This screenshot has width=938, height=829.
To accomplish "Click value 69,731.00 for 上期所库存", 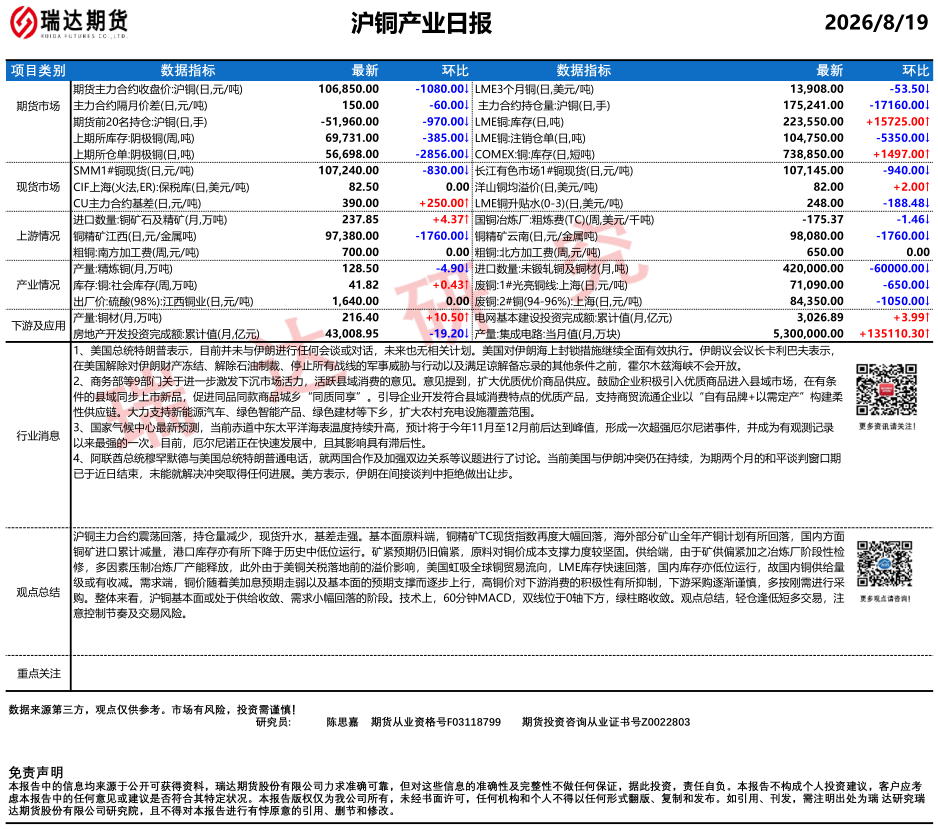I will click(x=352, y=138).
